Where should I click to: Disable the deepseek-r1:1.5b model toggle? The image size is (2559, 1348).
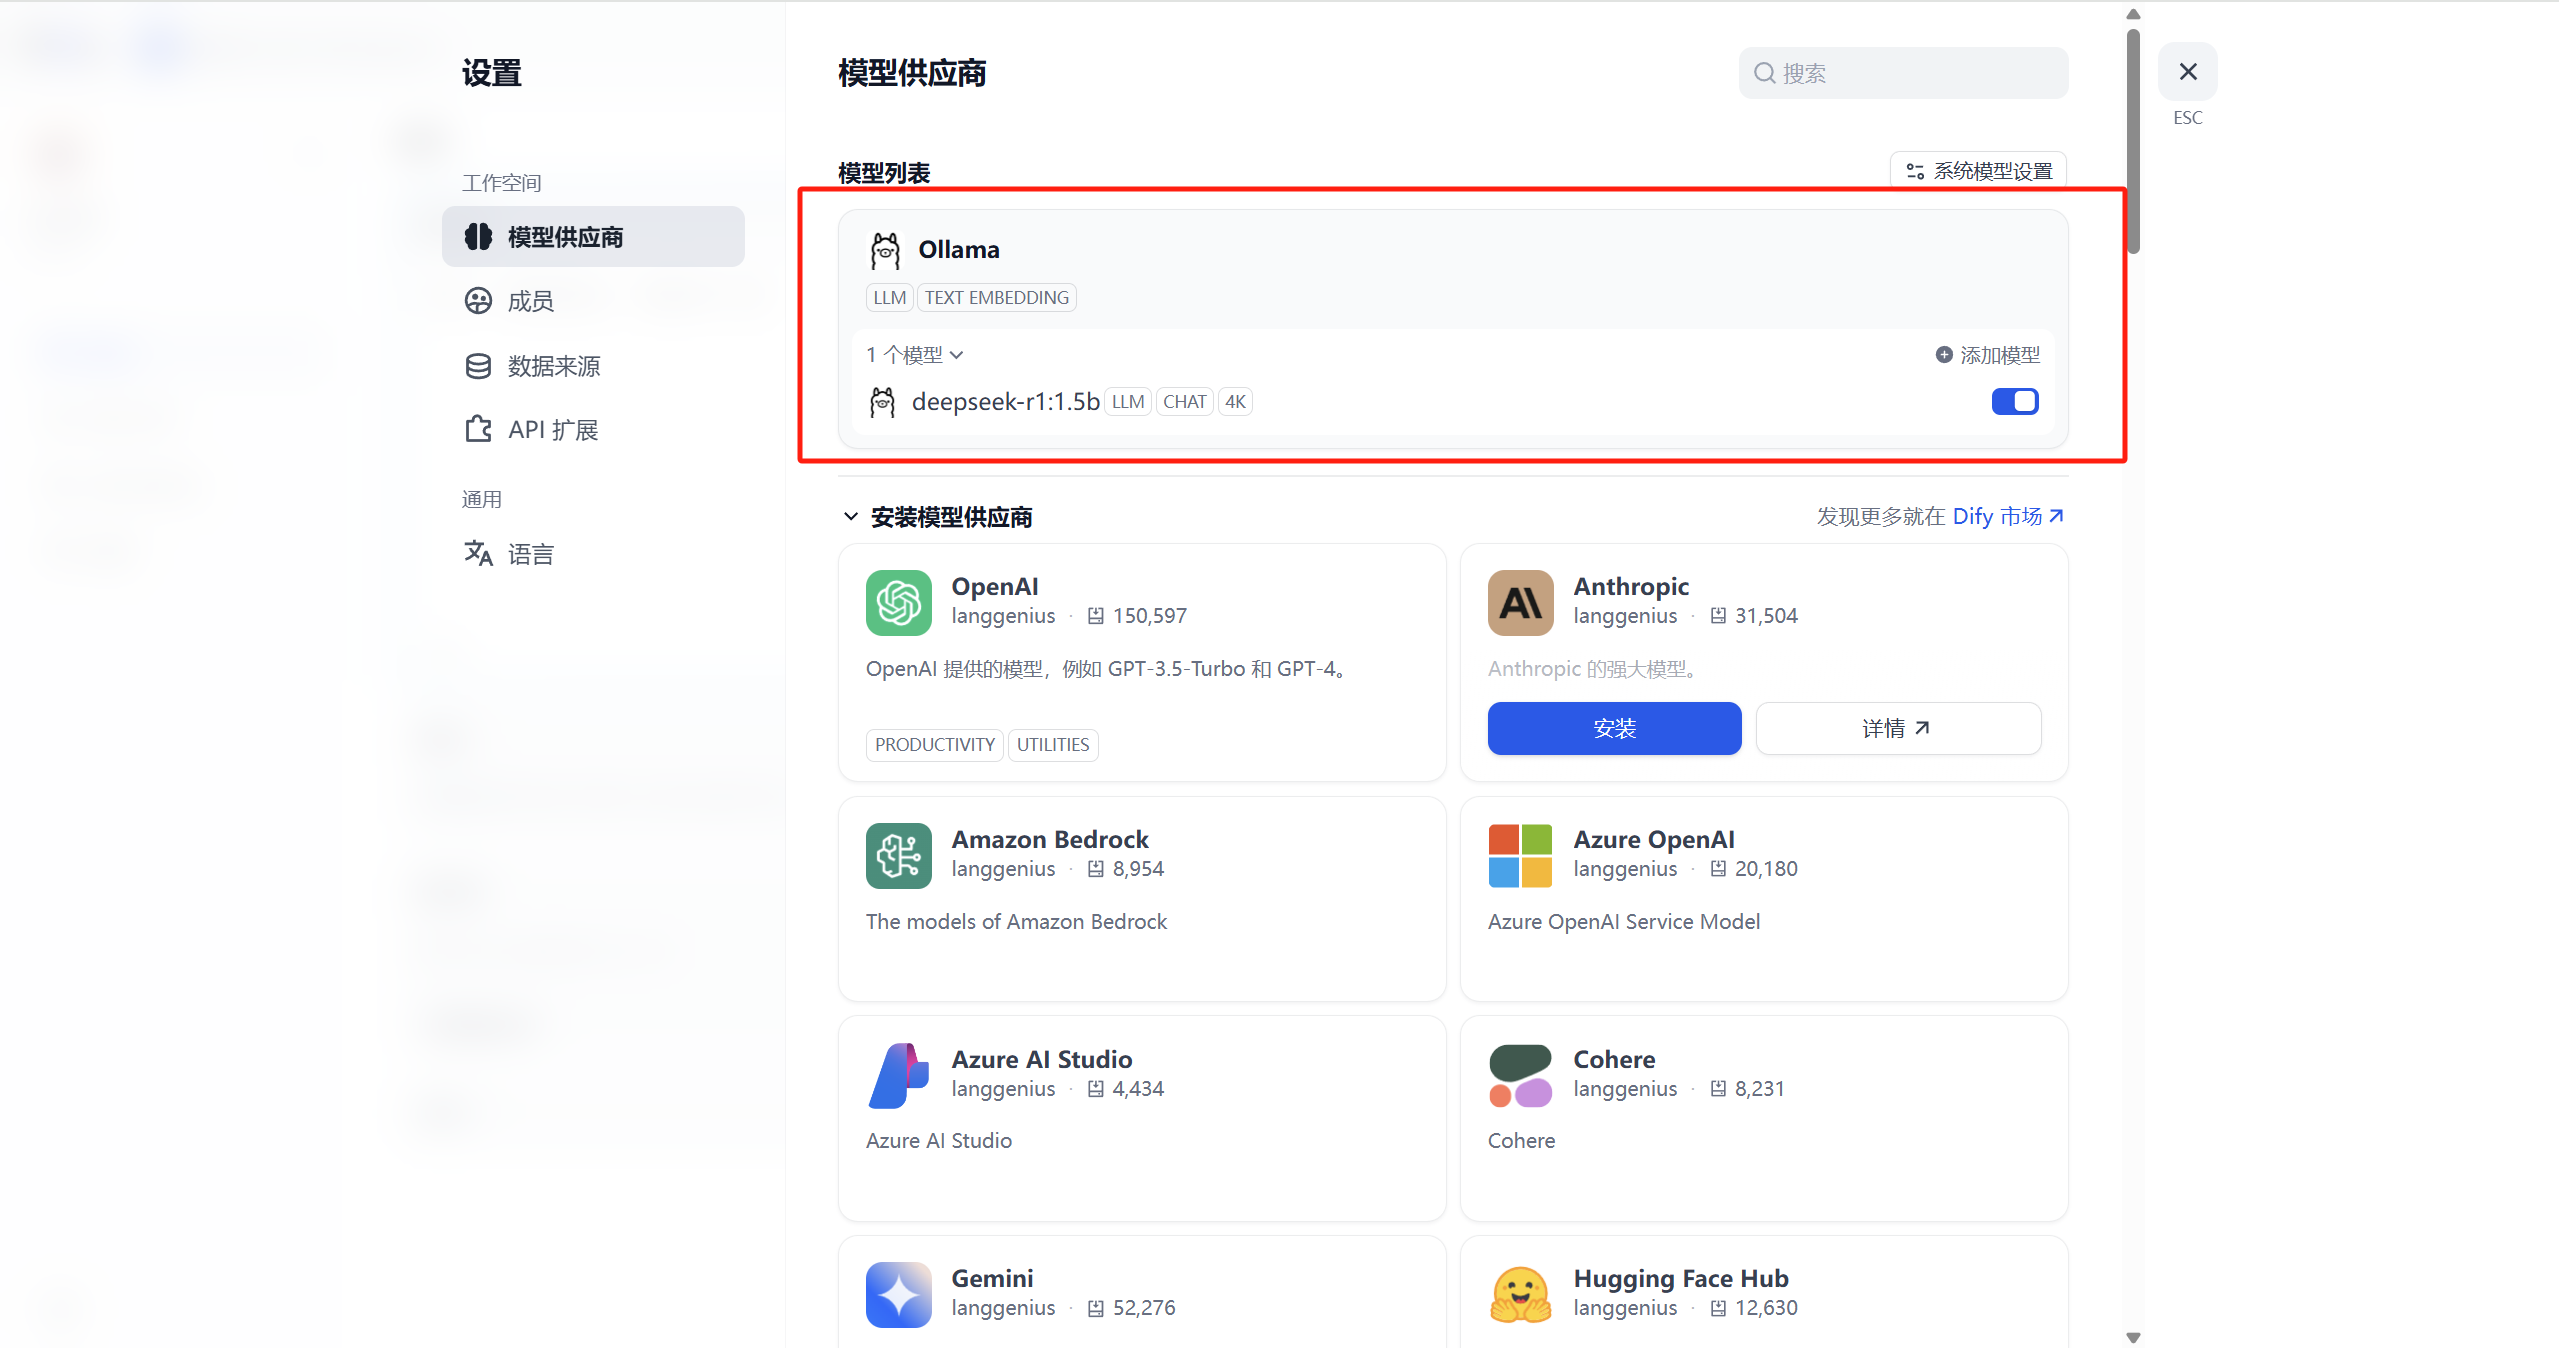point(2015,401)
